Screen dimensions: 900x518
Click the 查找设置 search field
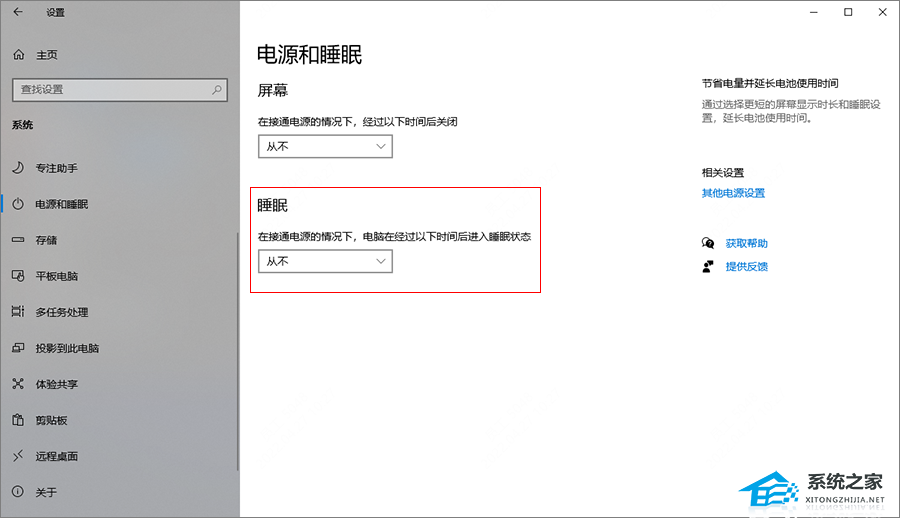coord(120,90)
